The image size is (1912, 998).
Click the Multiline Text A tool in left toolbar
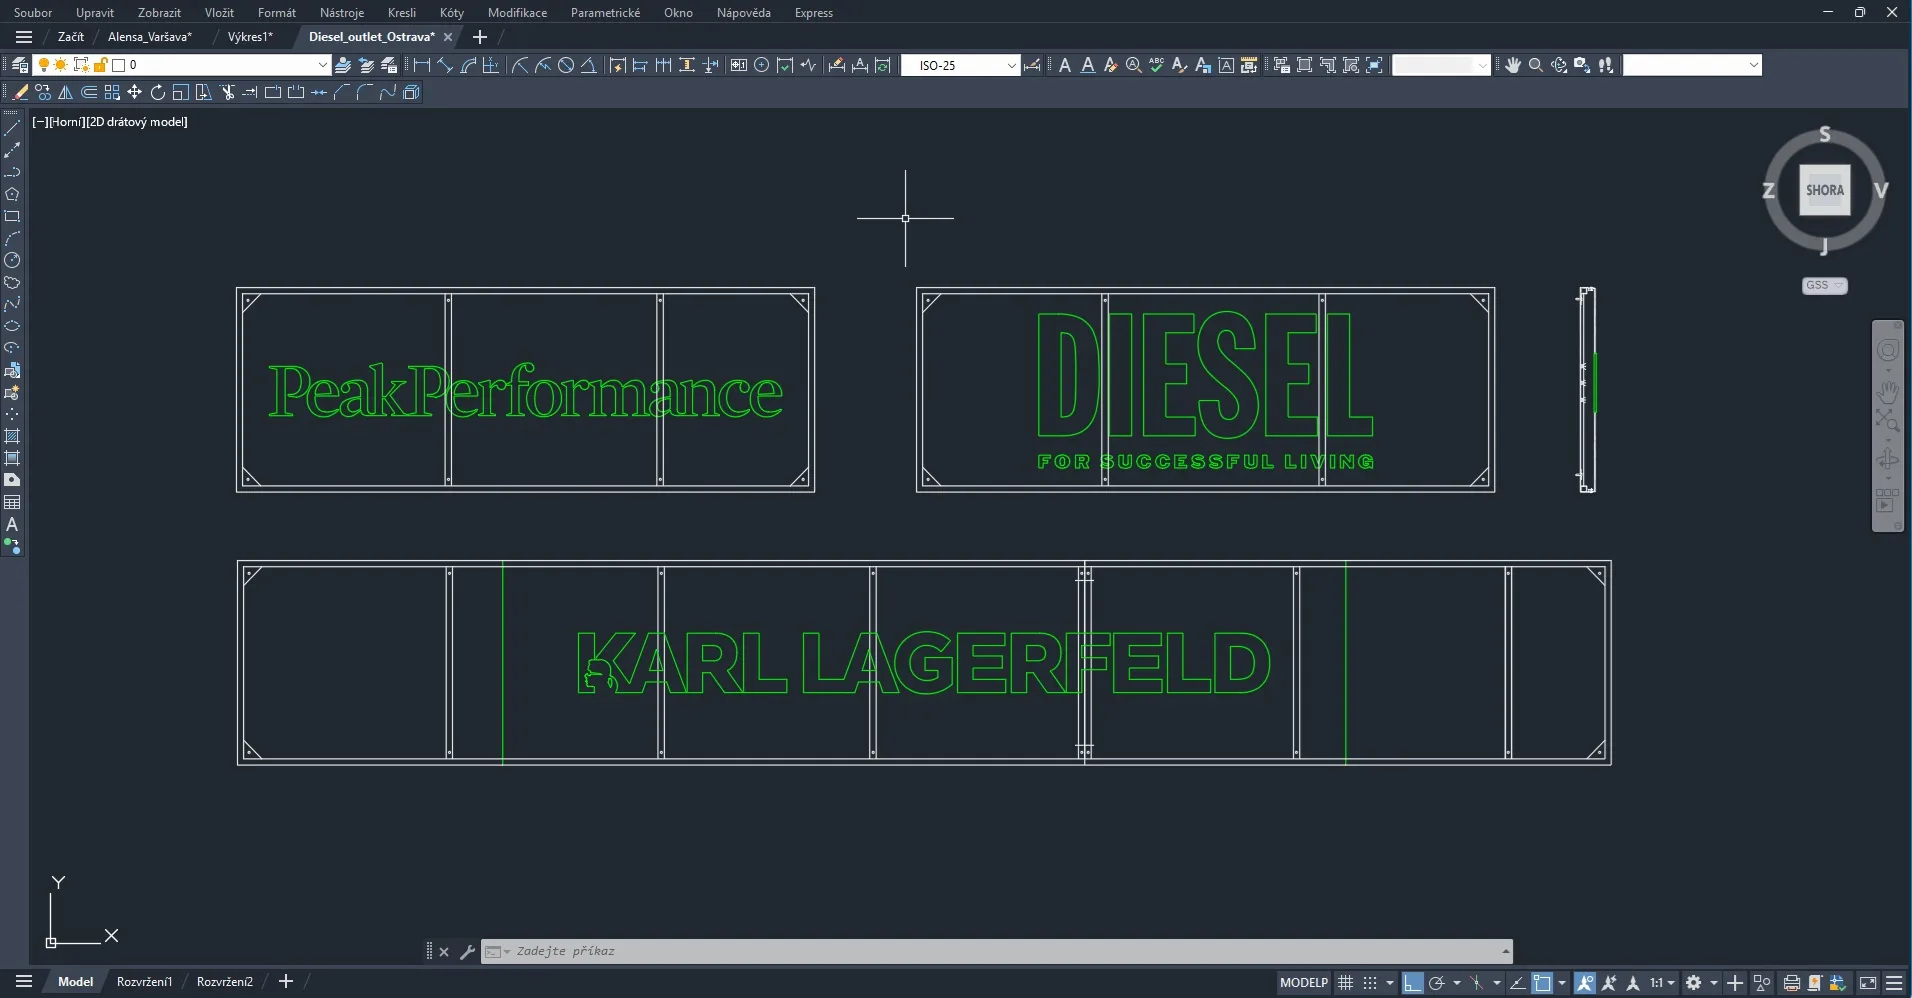tap(12, 524)
